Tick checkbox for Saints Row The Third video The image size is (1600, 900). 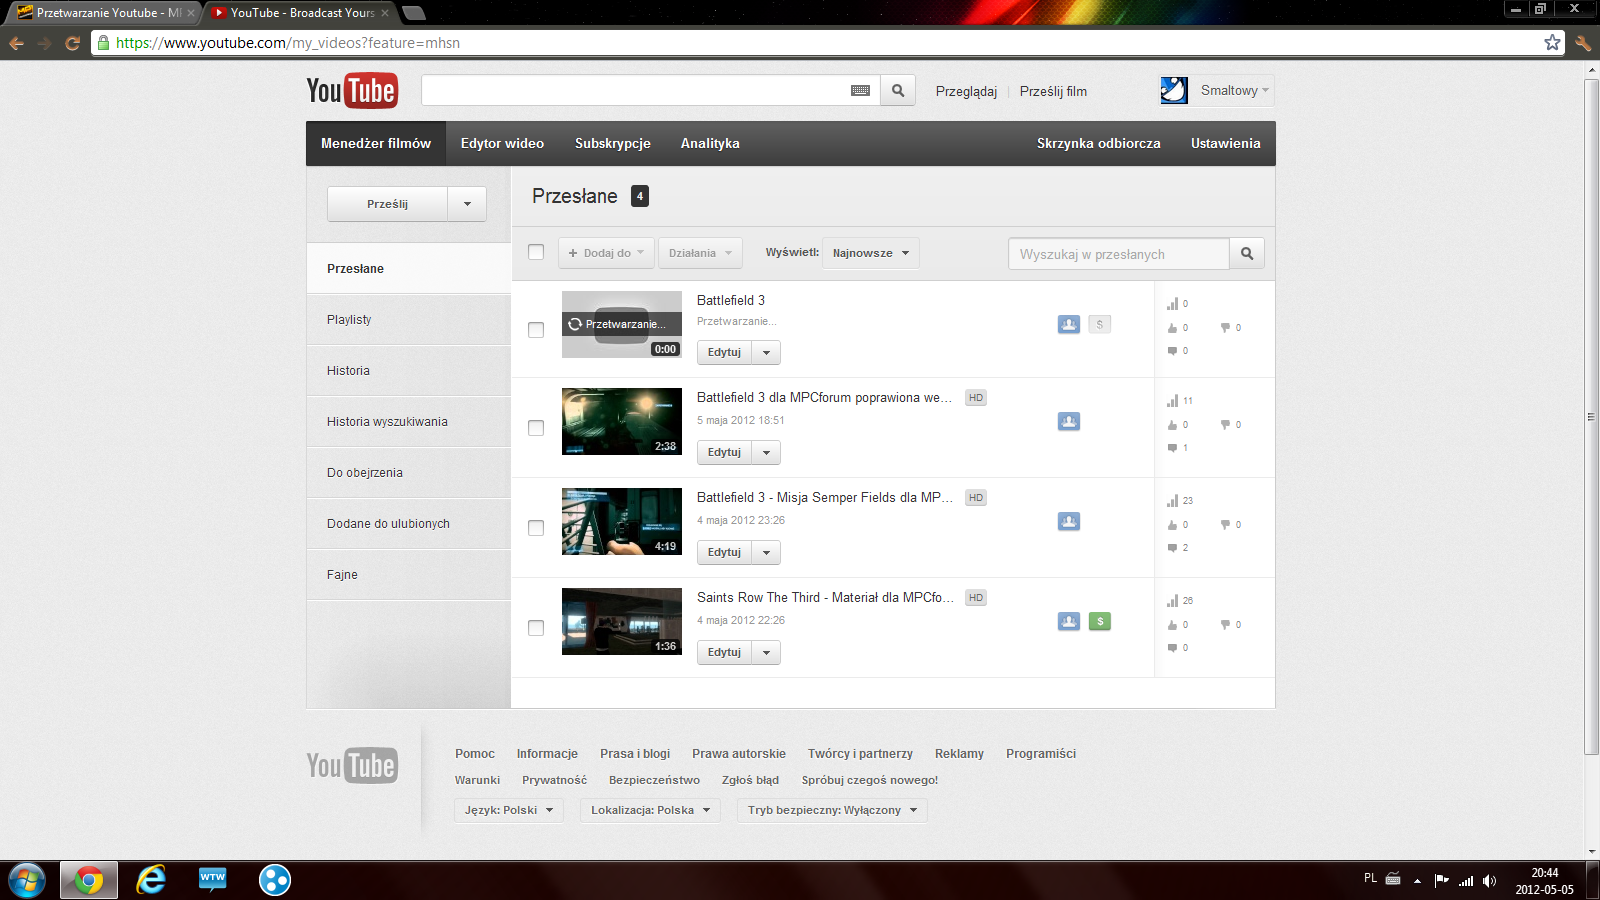pos(536,628)
